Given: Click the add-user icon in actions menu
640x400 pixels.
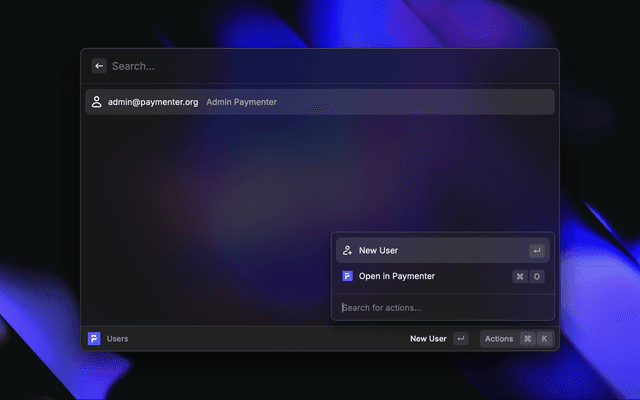Looking at the screenshot, I should 347,251.
